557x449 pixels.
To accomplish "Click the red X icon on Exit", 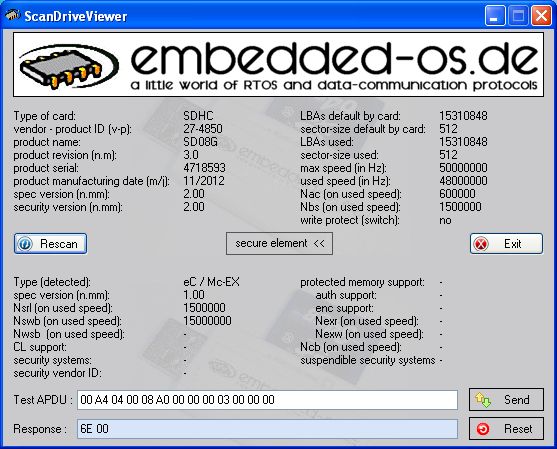I will coord(481,244).
